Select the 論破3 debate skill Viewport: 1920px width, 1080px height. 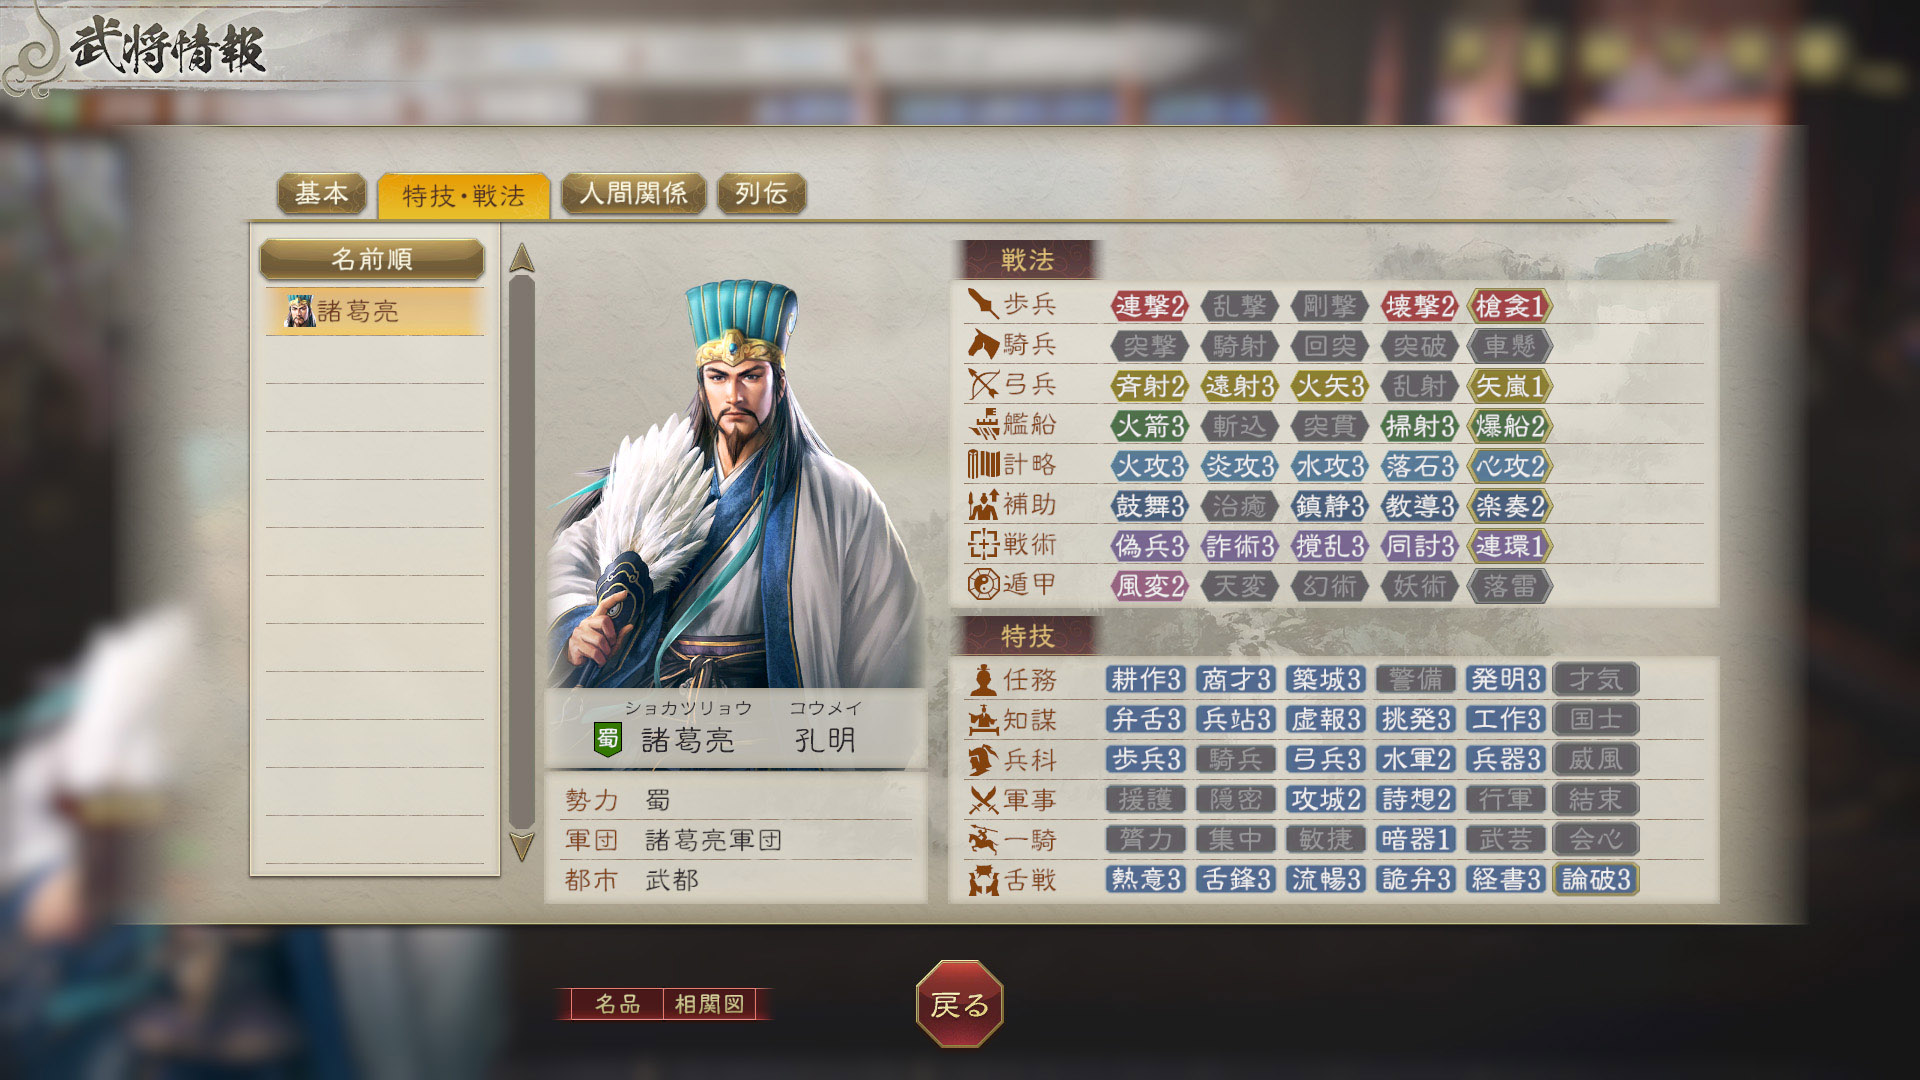[1596, 879]
